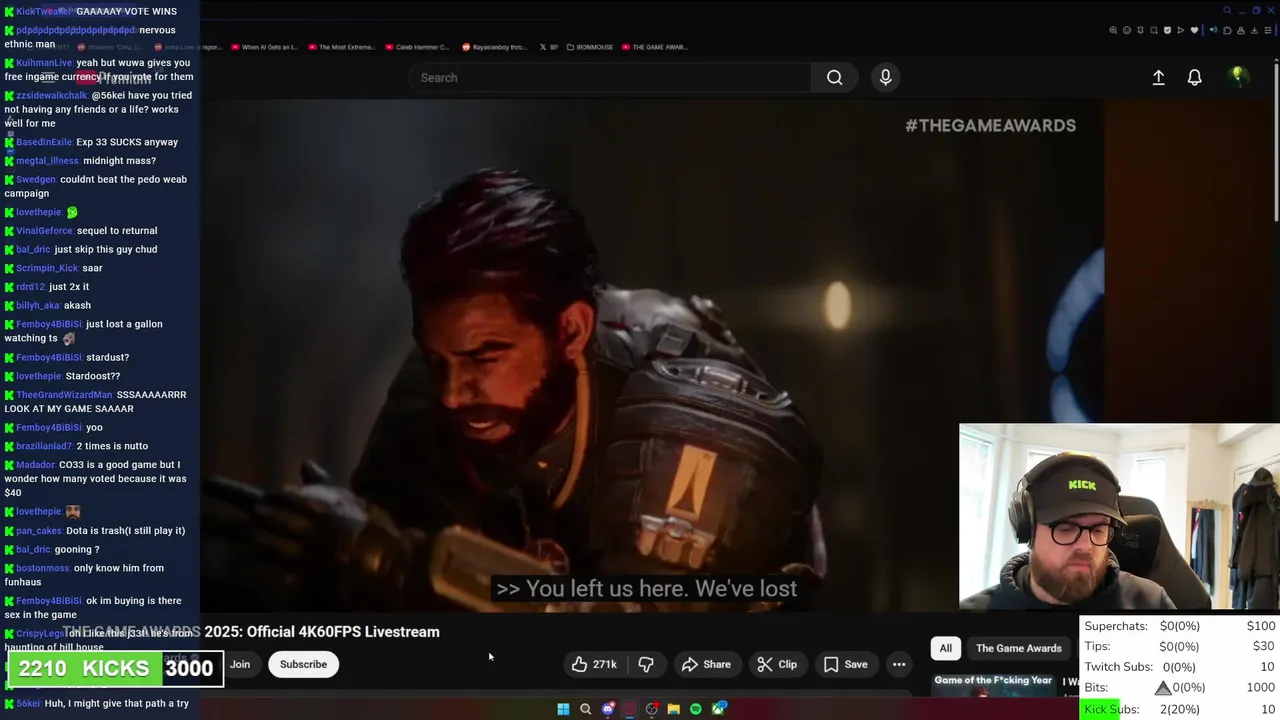The height and width of the screenshot is (720, 1280).
Task: Open the Discord icon on the taskbar
Action: (x=608, y=709)
